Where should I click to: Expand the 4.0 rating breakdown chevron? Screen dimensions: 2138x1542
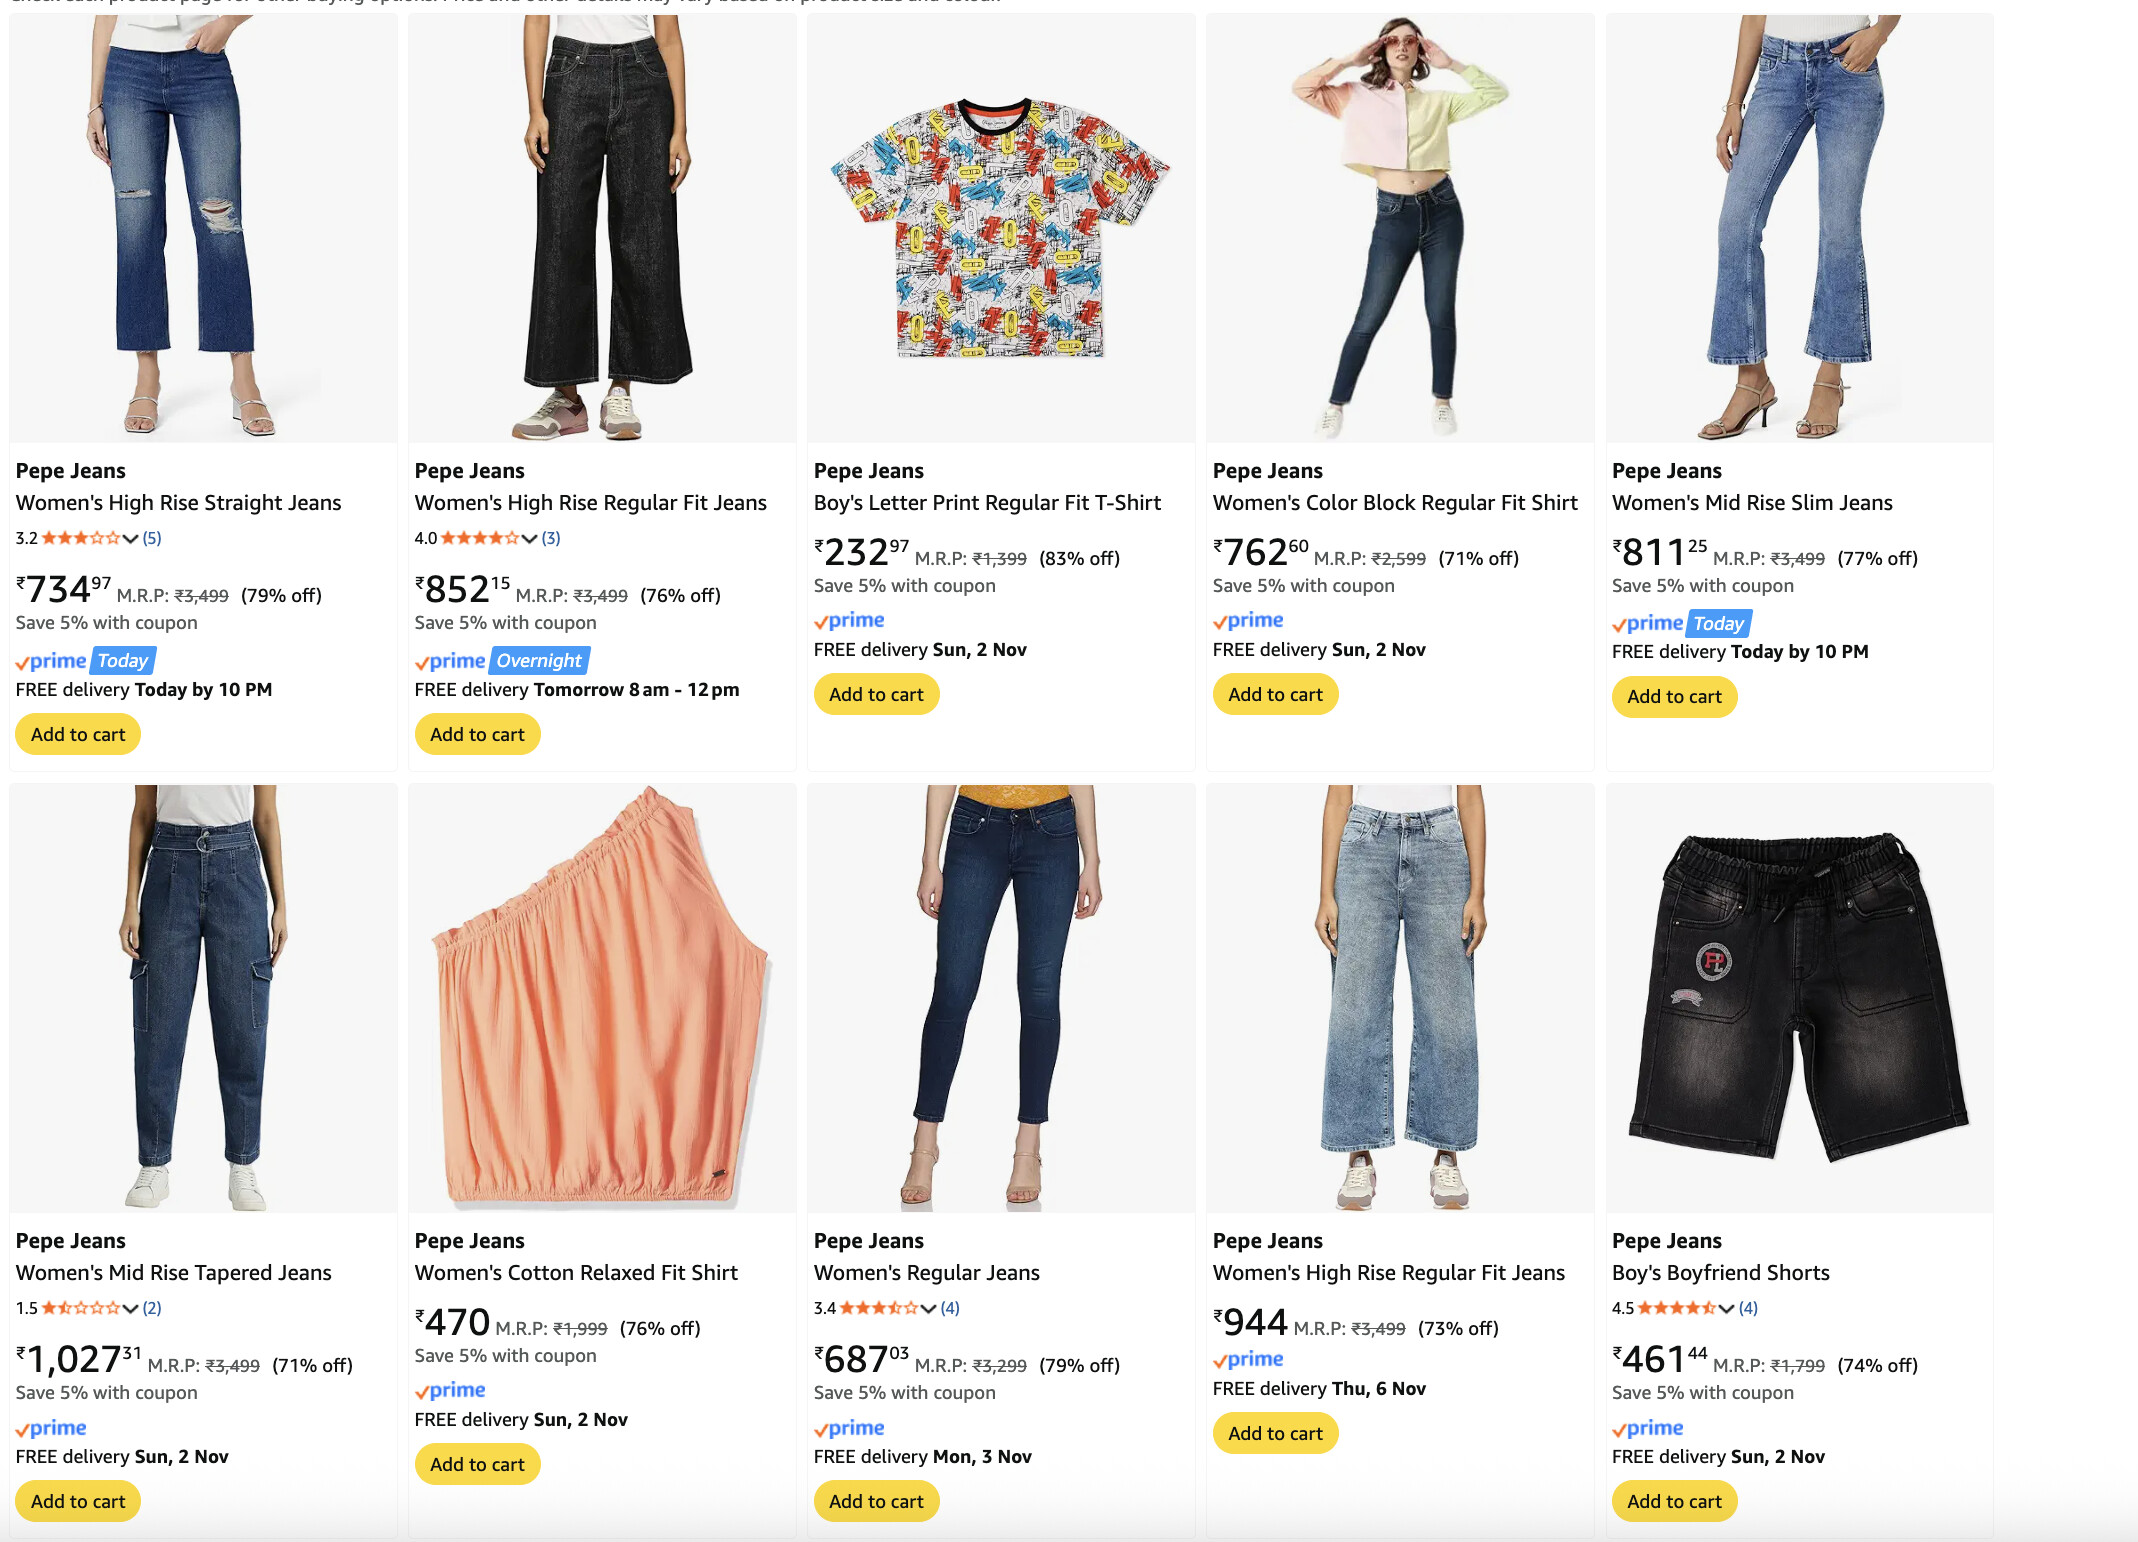tap(530, 538)
